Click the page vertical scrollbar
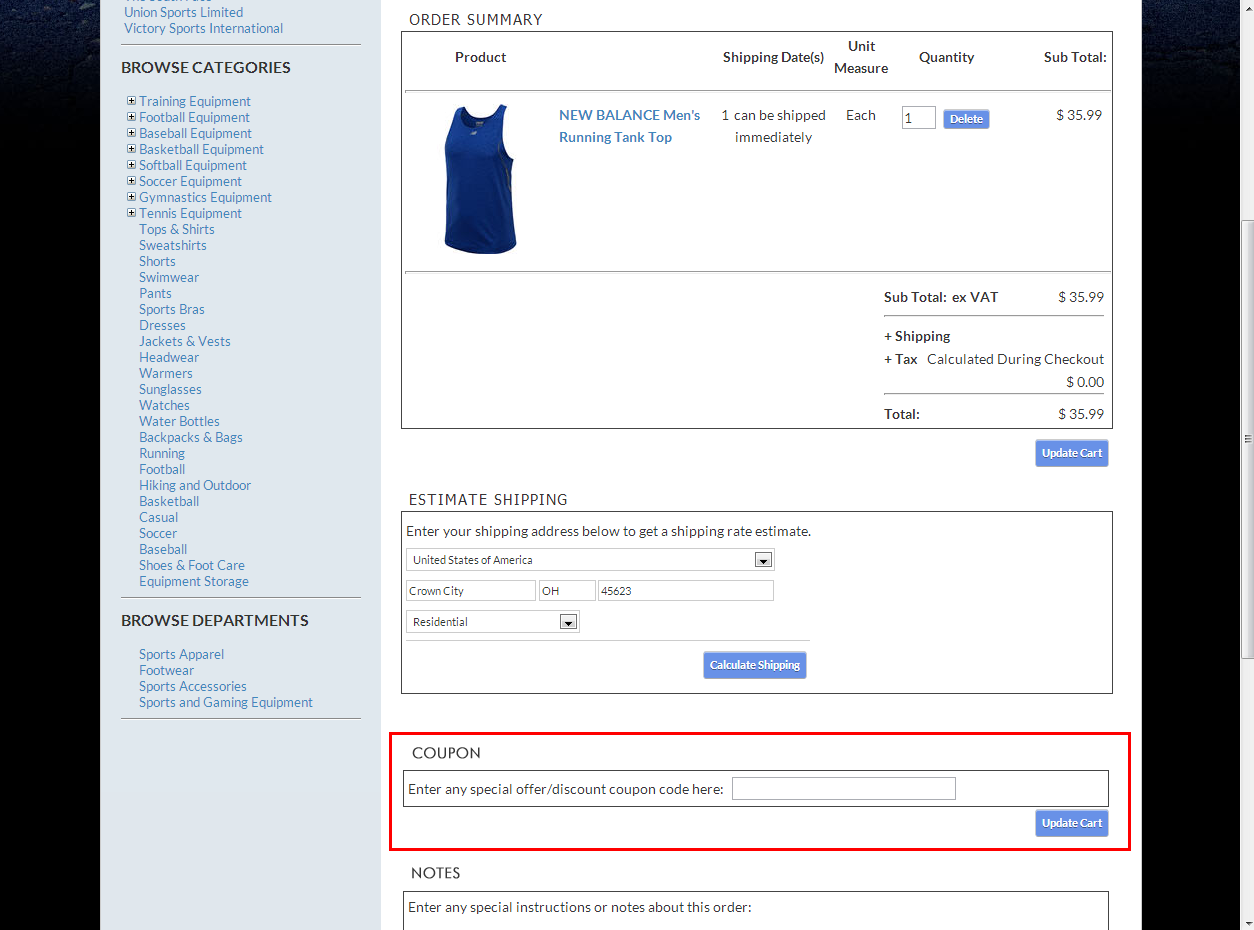 pyautogui.click(x=1246, y=438)
